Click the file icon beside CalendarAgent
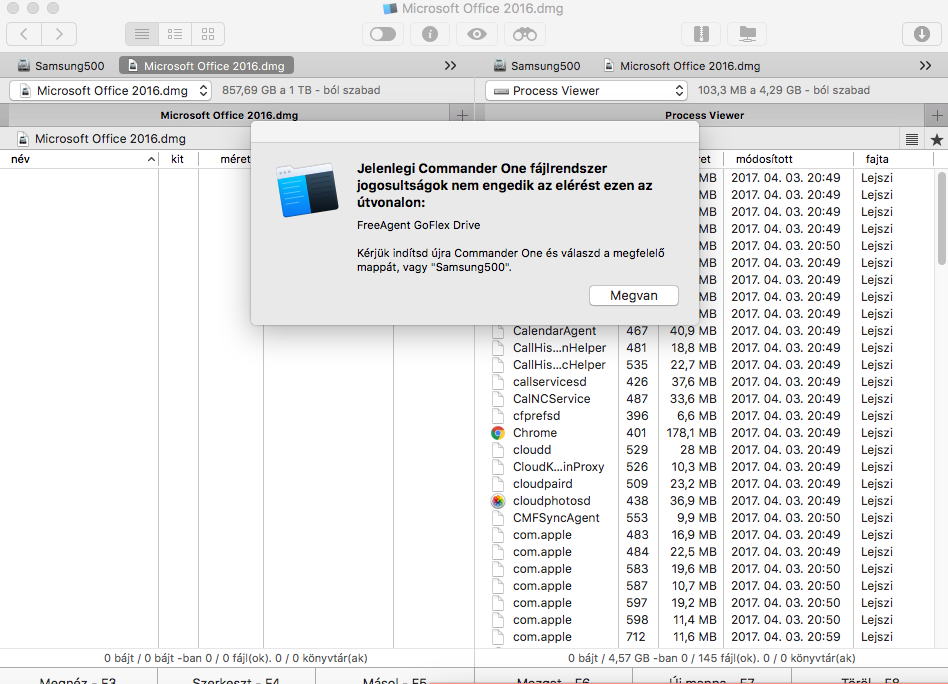This screenshot has width=948, height=684. [498, 331]
